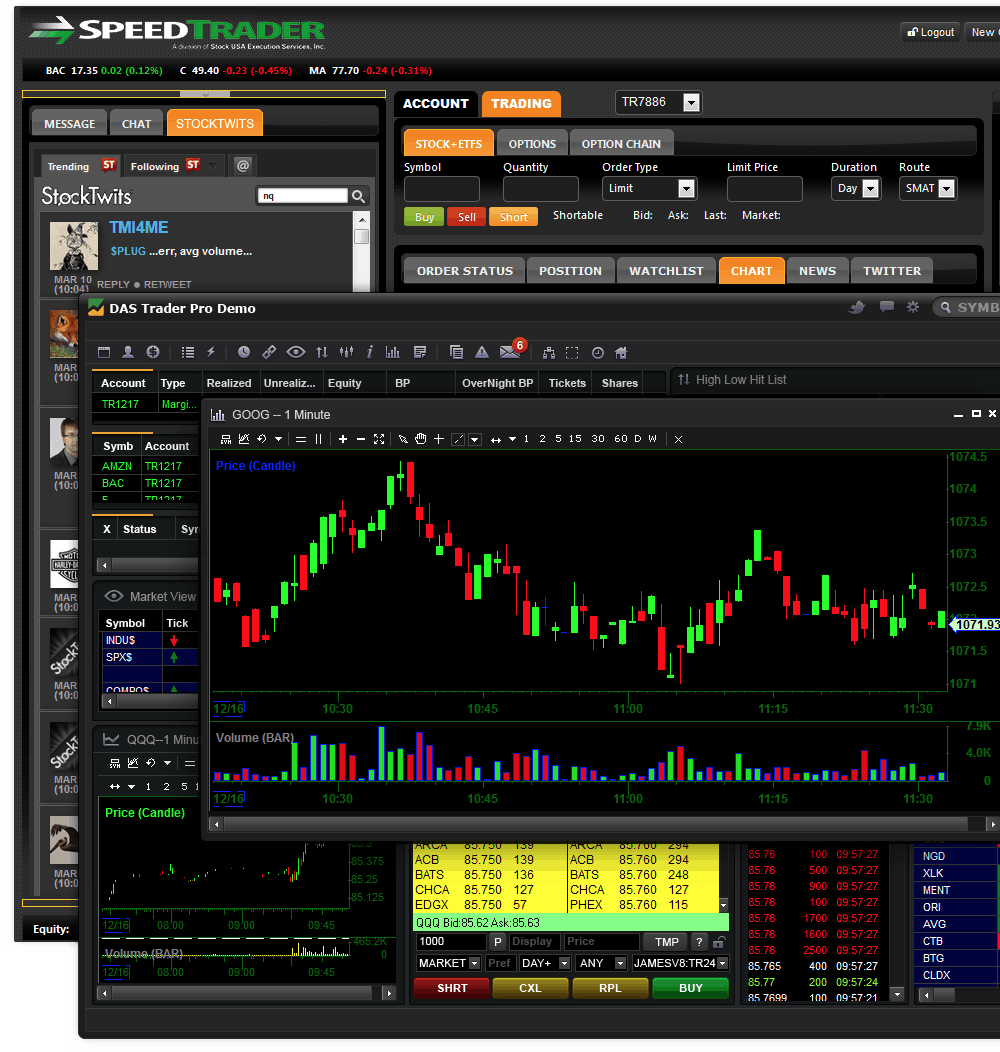This screenshot has height=1052, width=1000.
Task: Click the QQQ chart horizontal scrollbar
Action: pos(248,993)
